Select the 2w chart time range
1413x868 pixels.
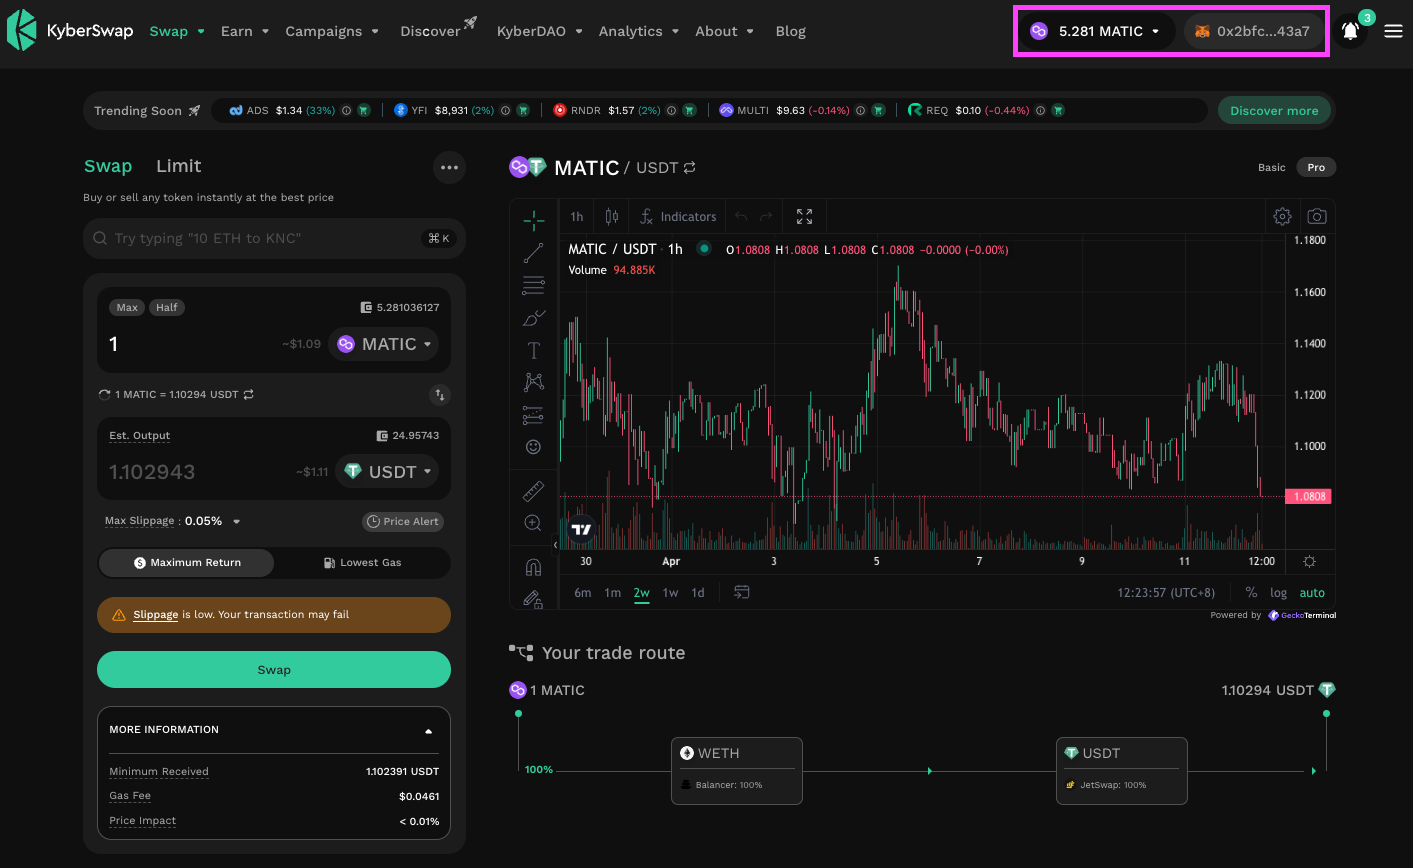point(641,593)
